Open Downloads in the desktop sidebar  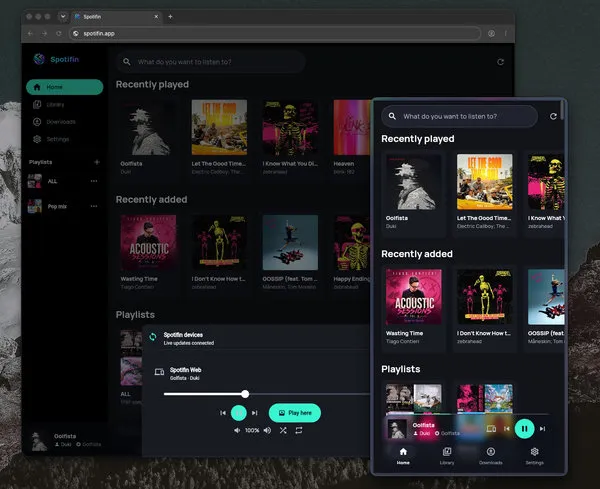(54, 122)
